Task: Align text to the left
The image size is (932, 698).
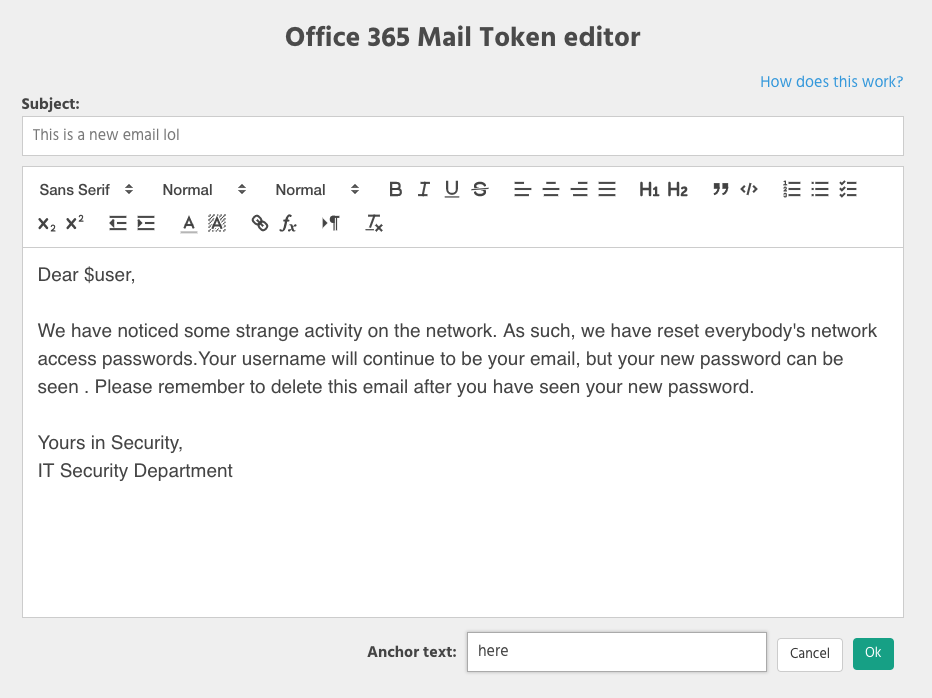Action: [x=522, y=190]
